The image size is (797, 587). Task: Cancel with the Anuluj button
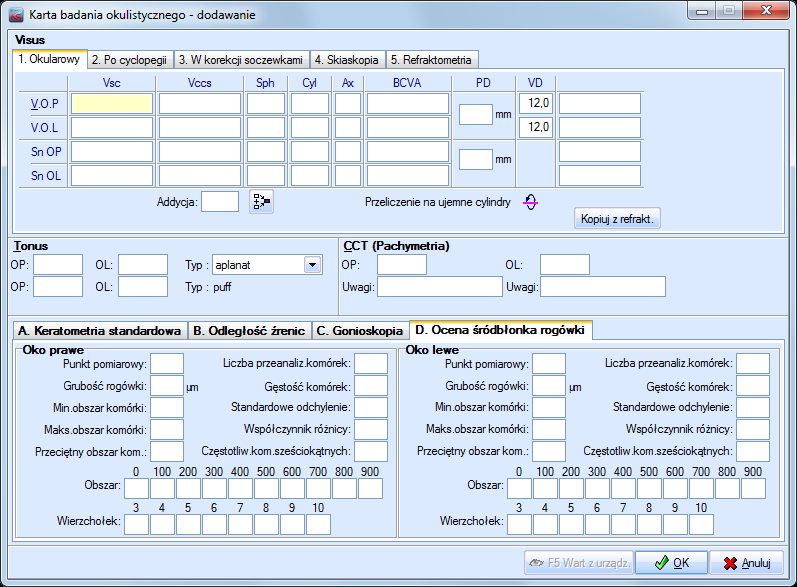tap(746, 563)
